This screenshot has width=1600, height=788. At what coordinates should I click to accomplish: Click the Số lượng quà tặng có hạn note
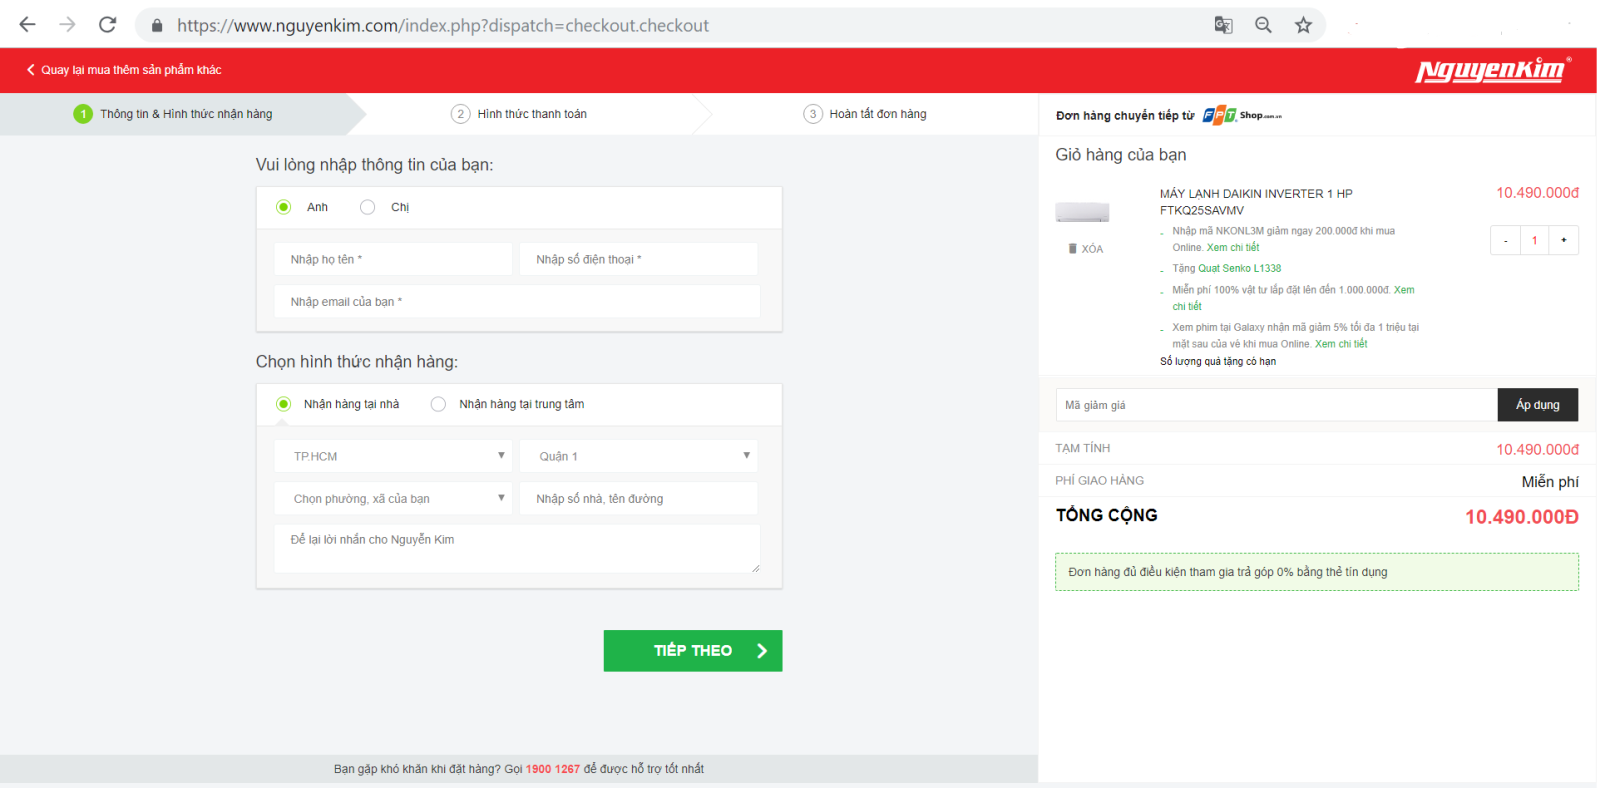(1218, 362)
